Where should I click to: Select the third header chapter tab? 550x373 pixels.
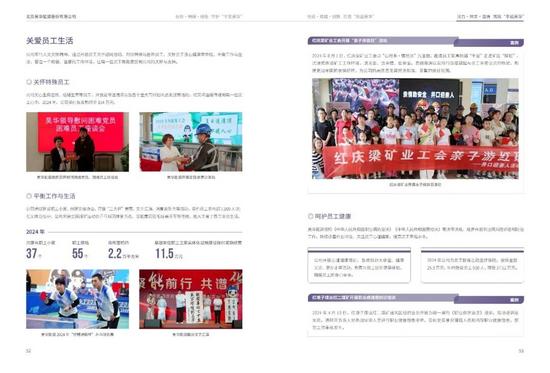pos(341,16)
